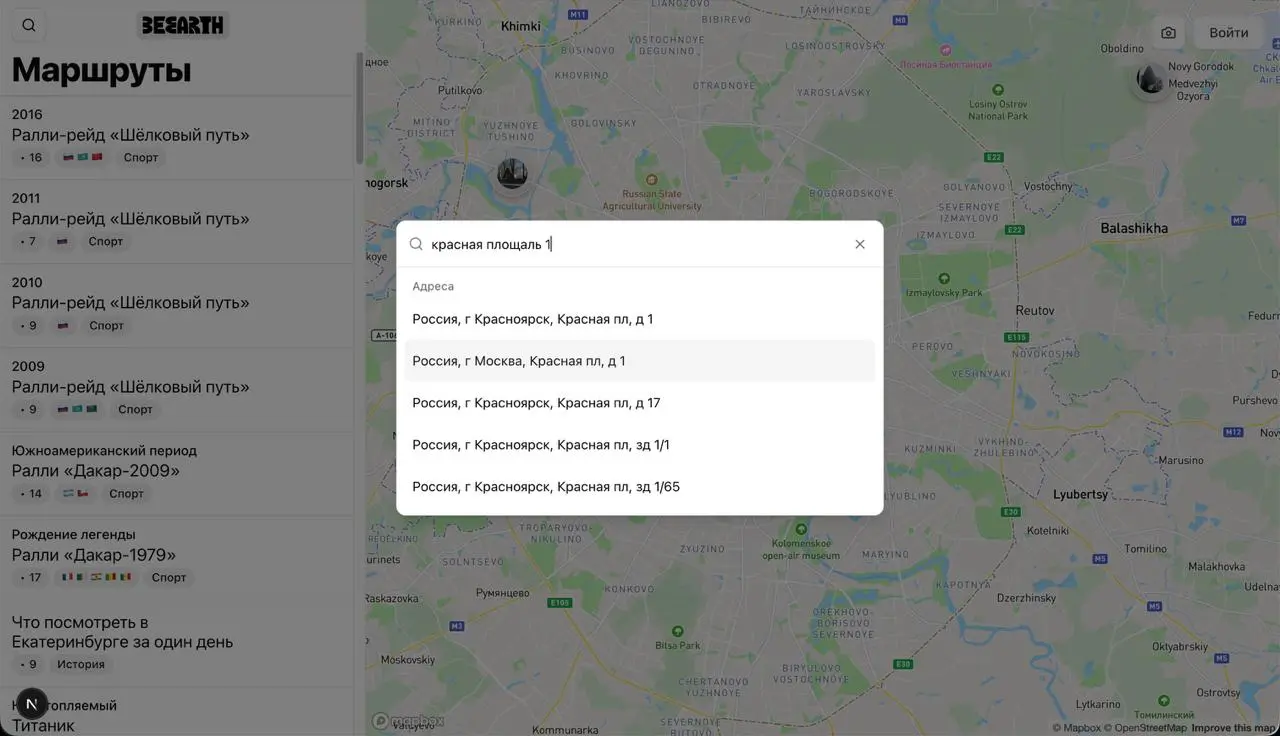Open the OpenStreetMap attribution link
The height and width of the screenshot is (736, 1280).
click(x=1145, y=728)
